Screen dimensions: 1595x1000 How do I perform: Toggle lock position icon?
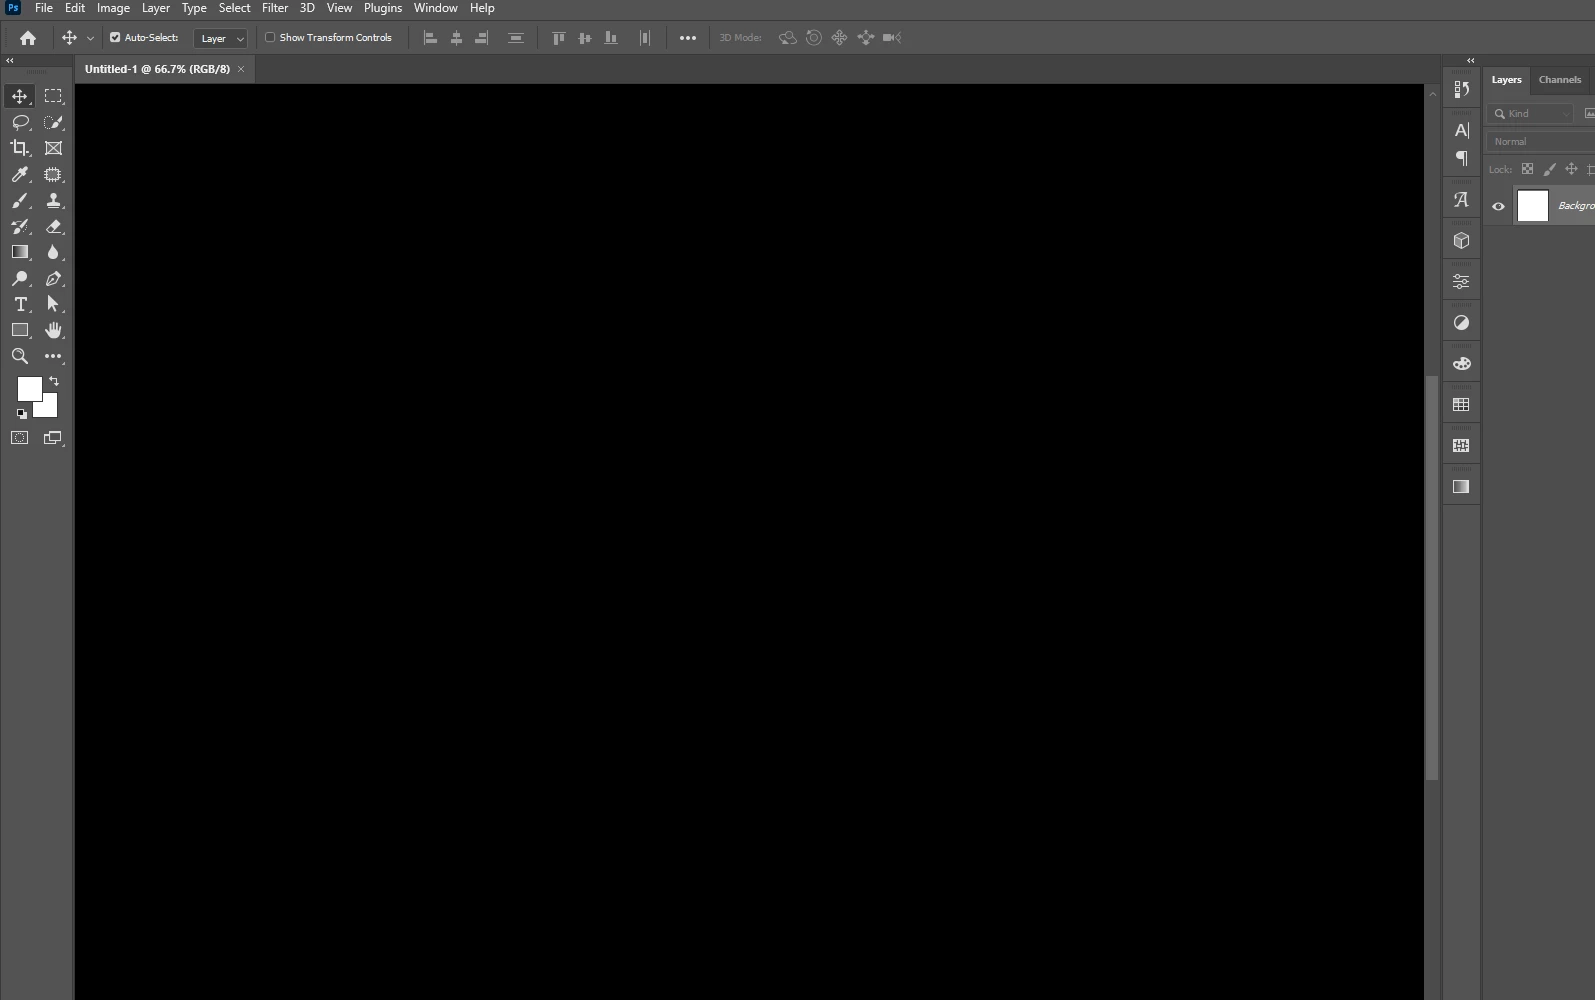(1571, 169)
